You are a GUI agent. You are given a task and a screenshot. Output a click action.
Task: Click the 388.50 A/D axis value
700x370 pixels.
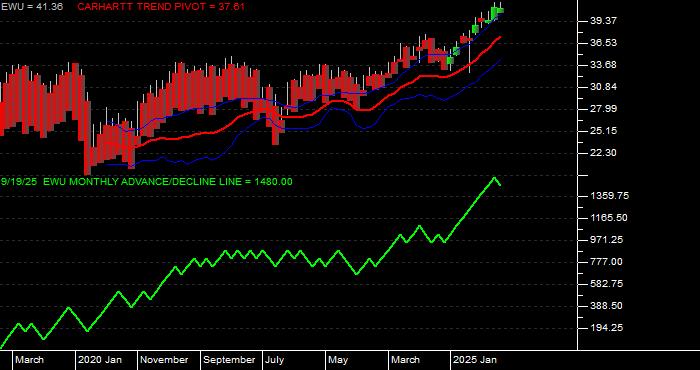click(606, 306)
